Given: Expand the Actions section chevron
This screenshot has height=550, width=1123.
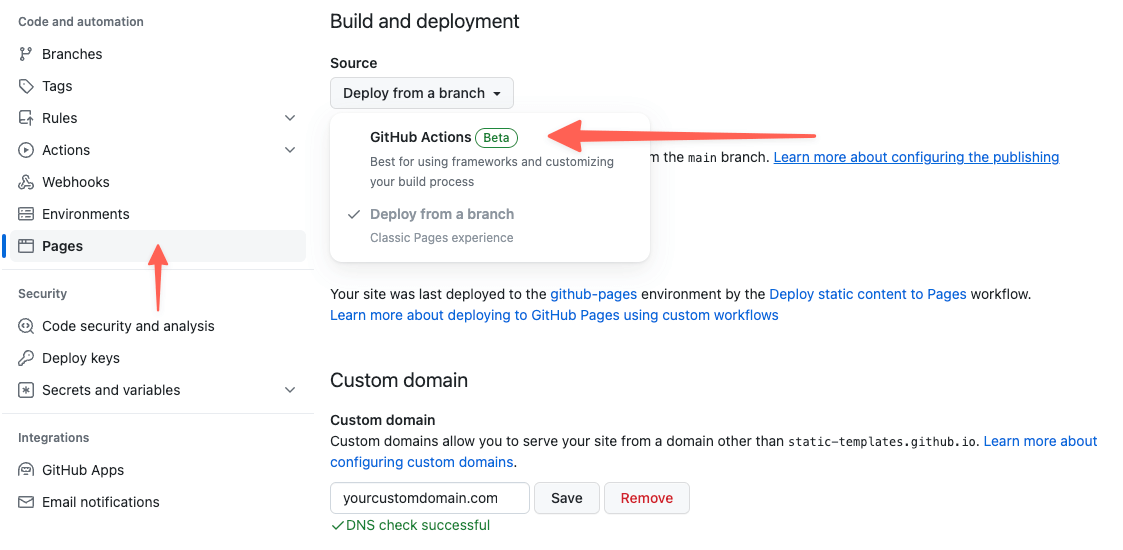Looking at the screenshot, I should coord(290,150).
